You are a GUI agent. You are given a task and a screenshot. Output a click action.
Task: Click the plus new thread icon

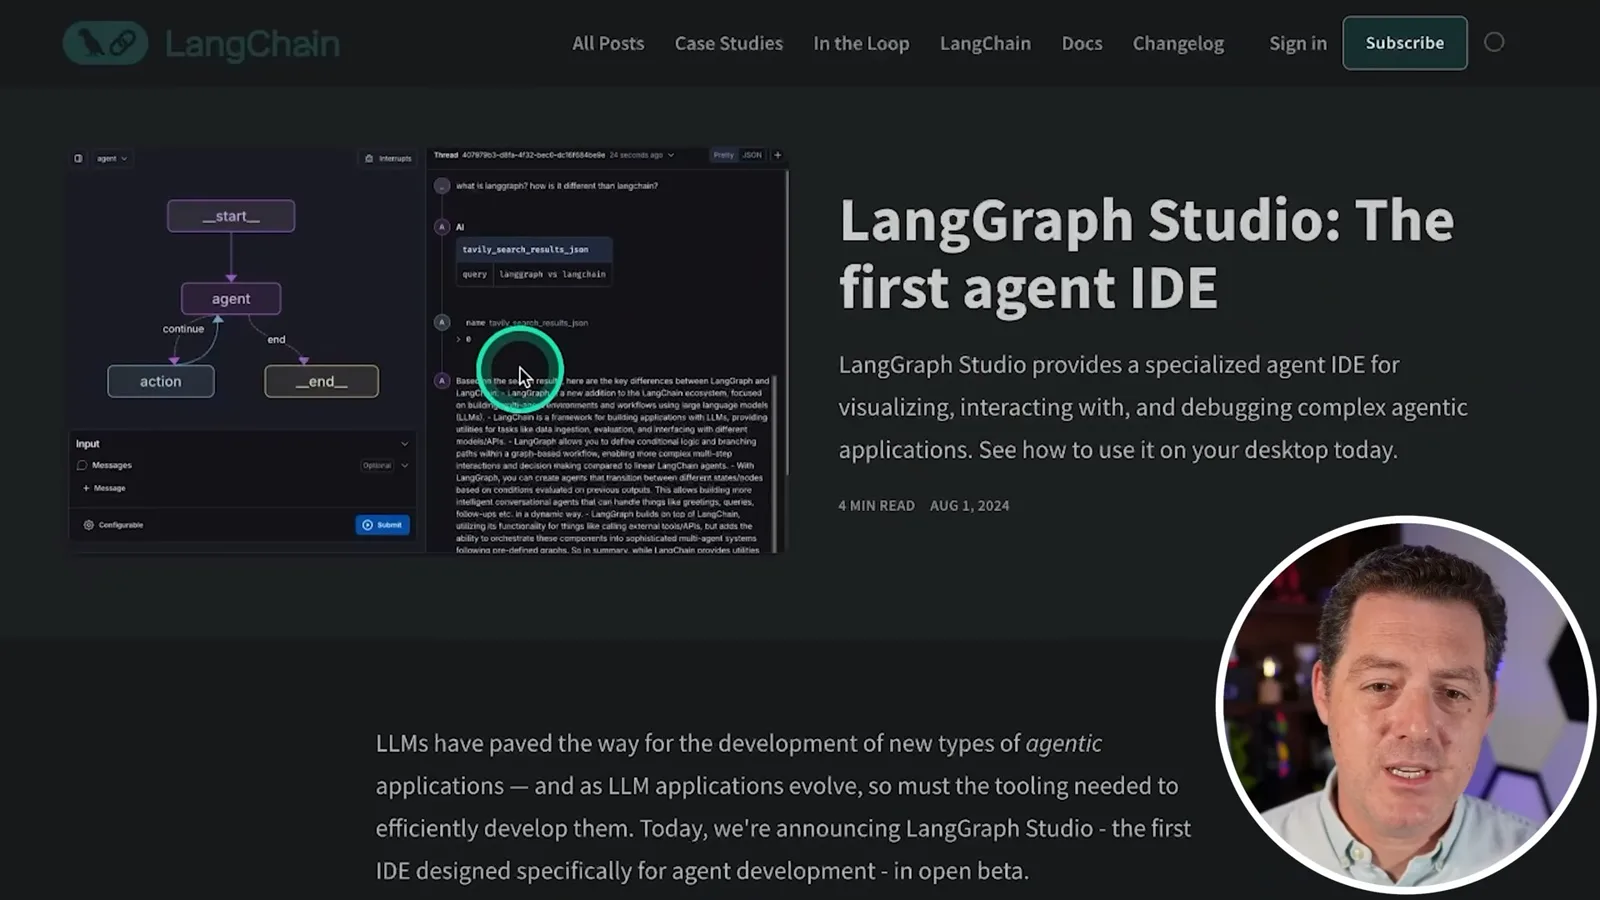pos(778,155)
